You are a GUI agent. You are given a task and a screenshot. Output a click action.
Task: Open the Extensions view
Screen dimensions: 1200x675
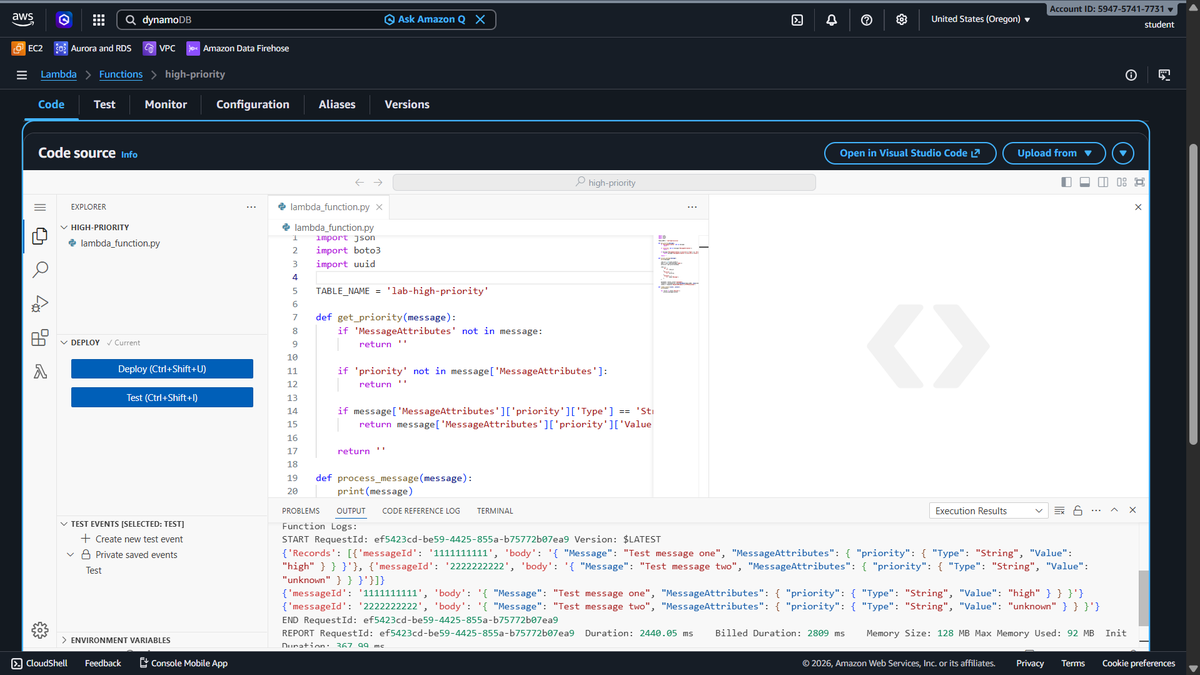[40, 338]
